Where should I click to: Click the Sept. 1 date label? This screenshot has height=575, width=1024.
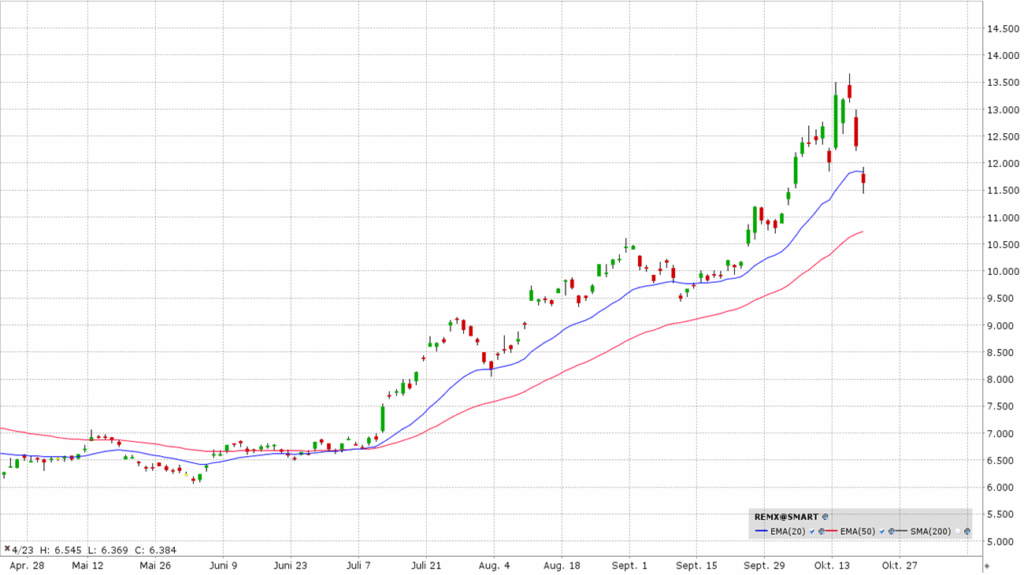coord(630,565)
